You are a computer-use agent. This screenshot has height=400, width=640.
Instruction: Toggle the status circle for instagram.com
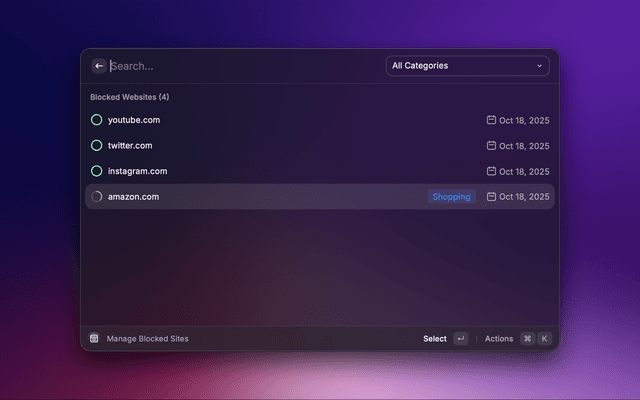click(x=96, y=171)
